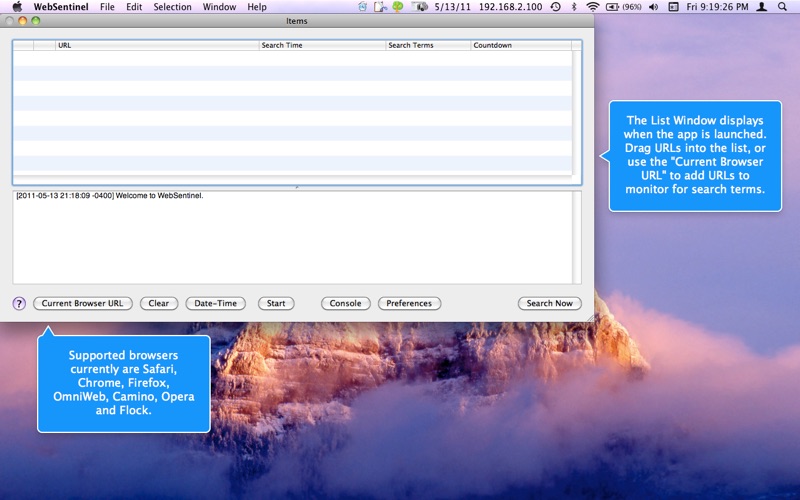Screen dimensions: 800x500
Task: Open the Window menu
Action: 219,7
